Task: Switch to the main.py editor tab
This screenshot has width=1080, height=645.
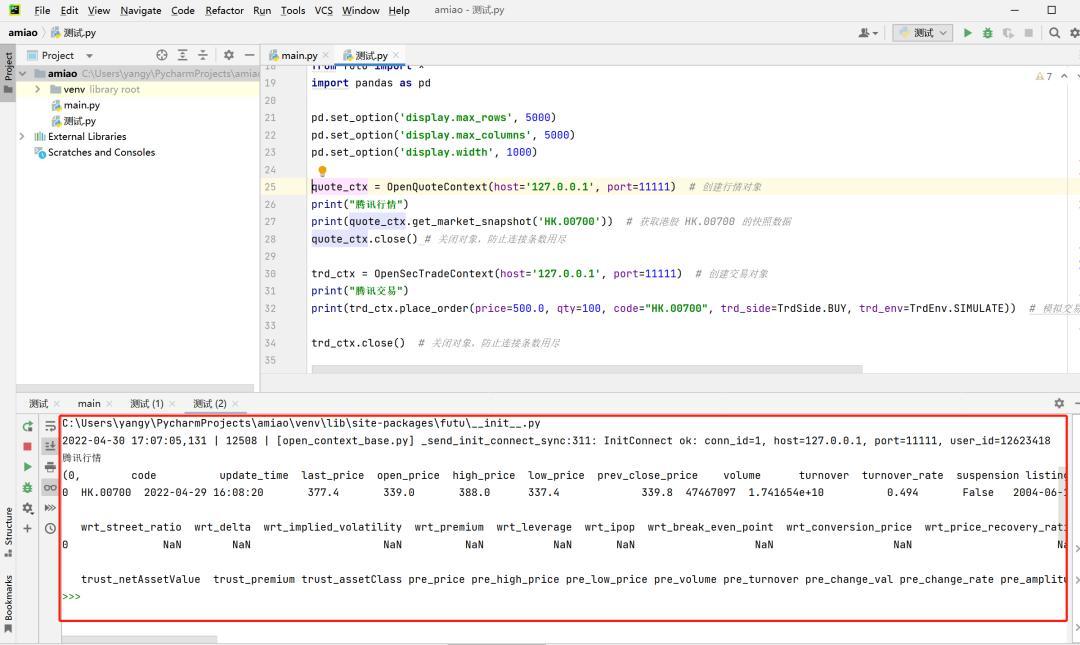Action: pos(297,55)
